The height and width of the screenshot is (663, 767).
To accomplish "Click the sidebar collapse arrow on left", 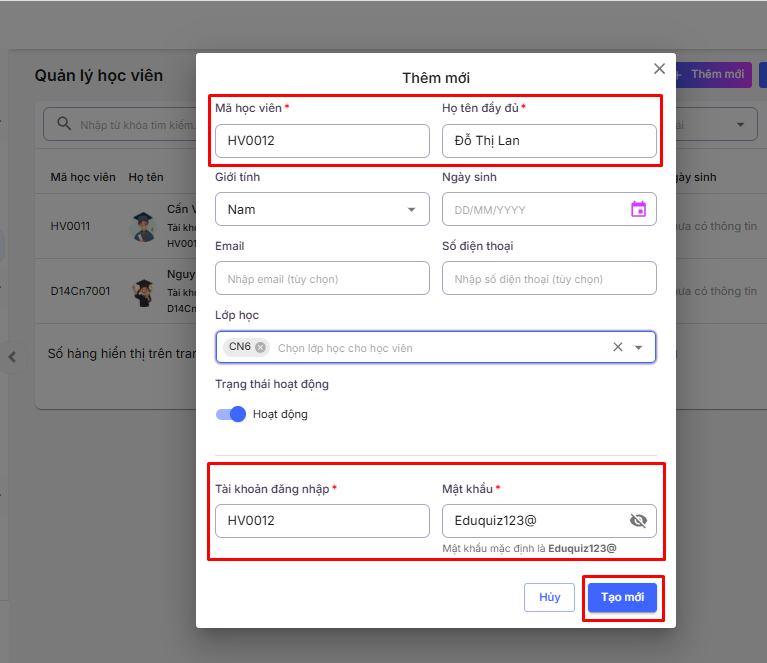I will (12, 357).
